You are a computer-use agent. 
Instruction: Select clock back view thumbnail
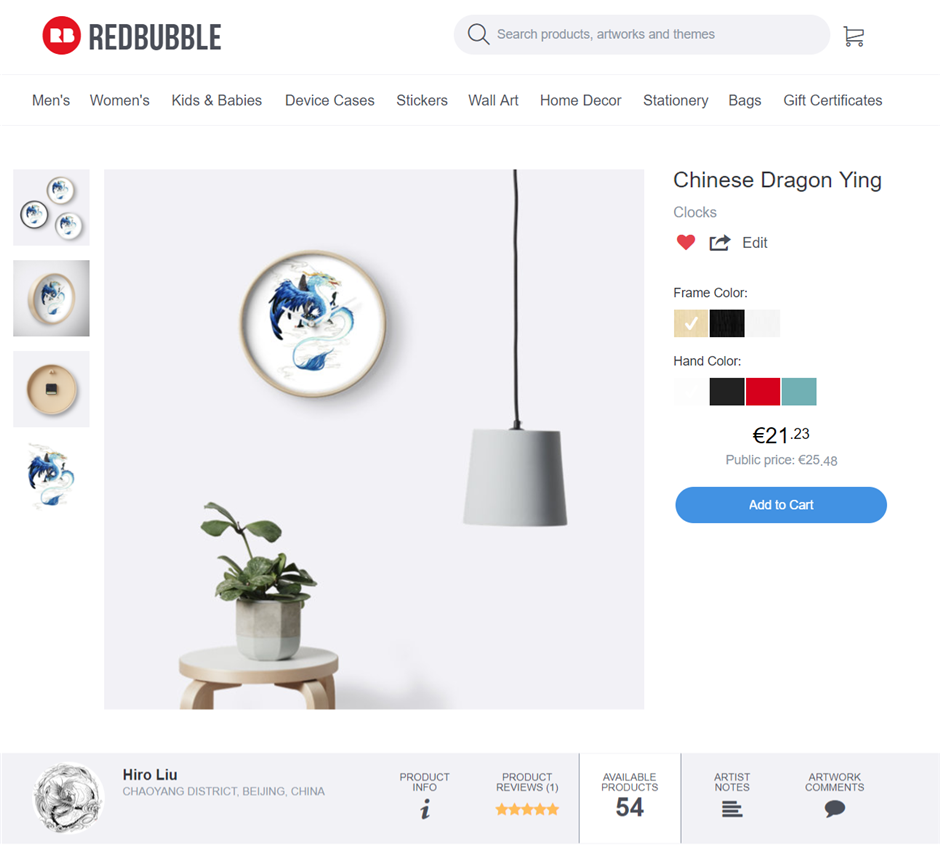tap(51, 389)
